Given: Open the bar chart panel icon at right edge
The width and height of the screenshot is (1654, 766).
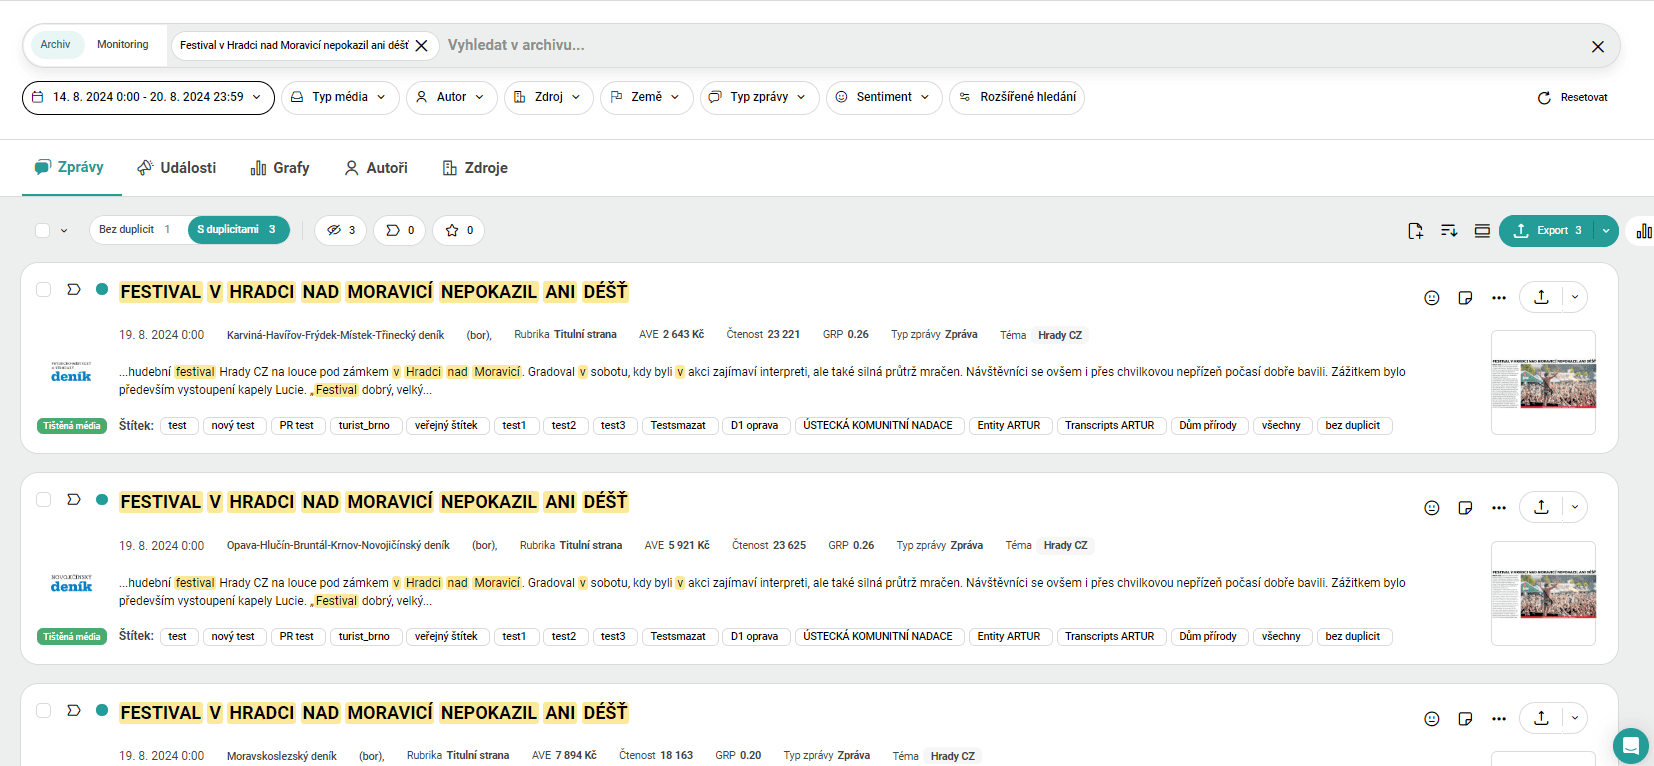Looking at the screenshot, I should [x=1644, y=231].
